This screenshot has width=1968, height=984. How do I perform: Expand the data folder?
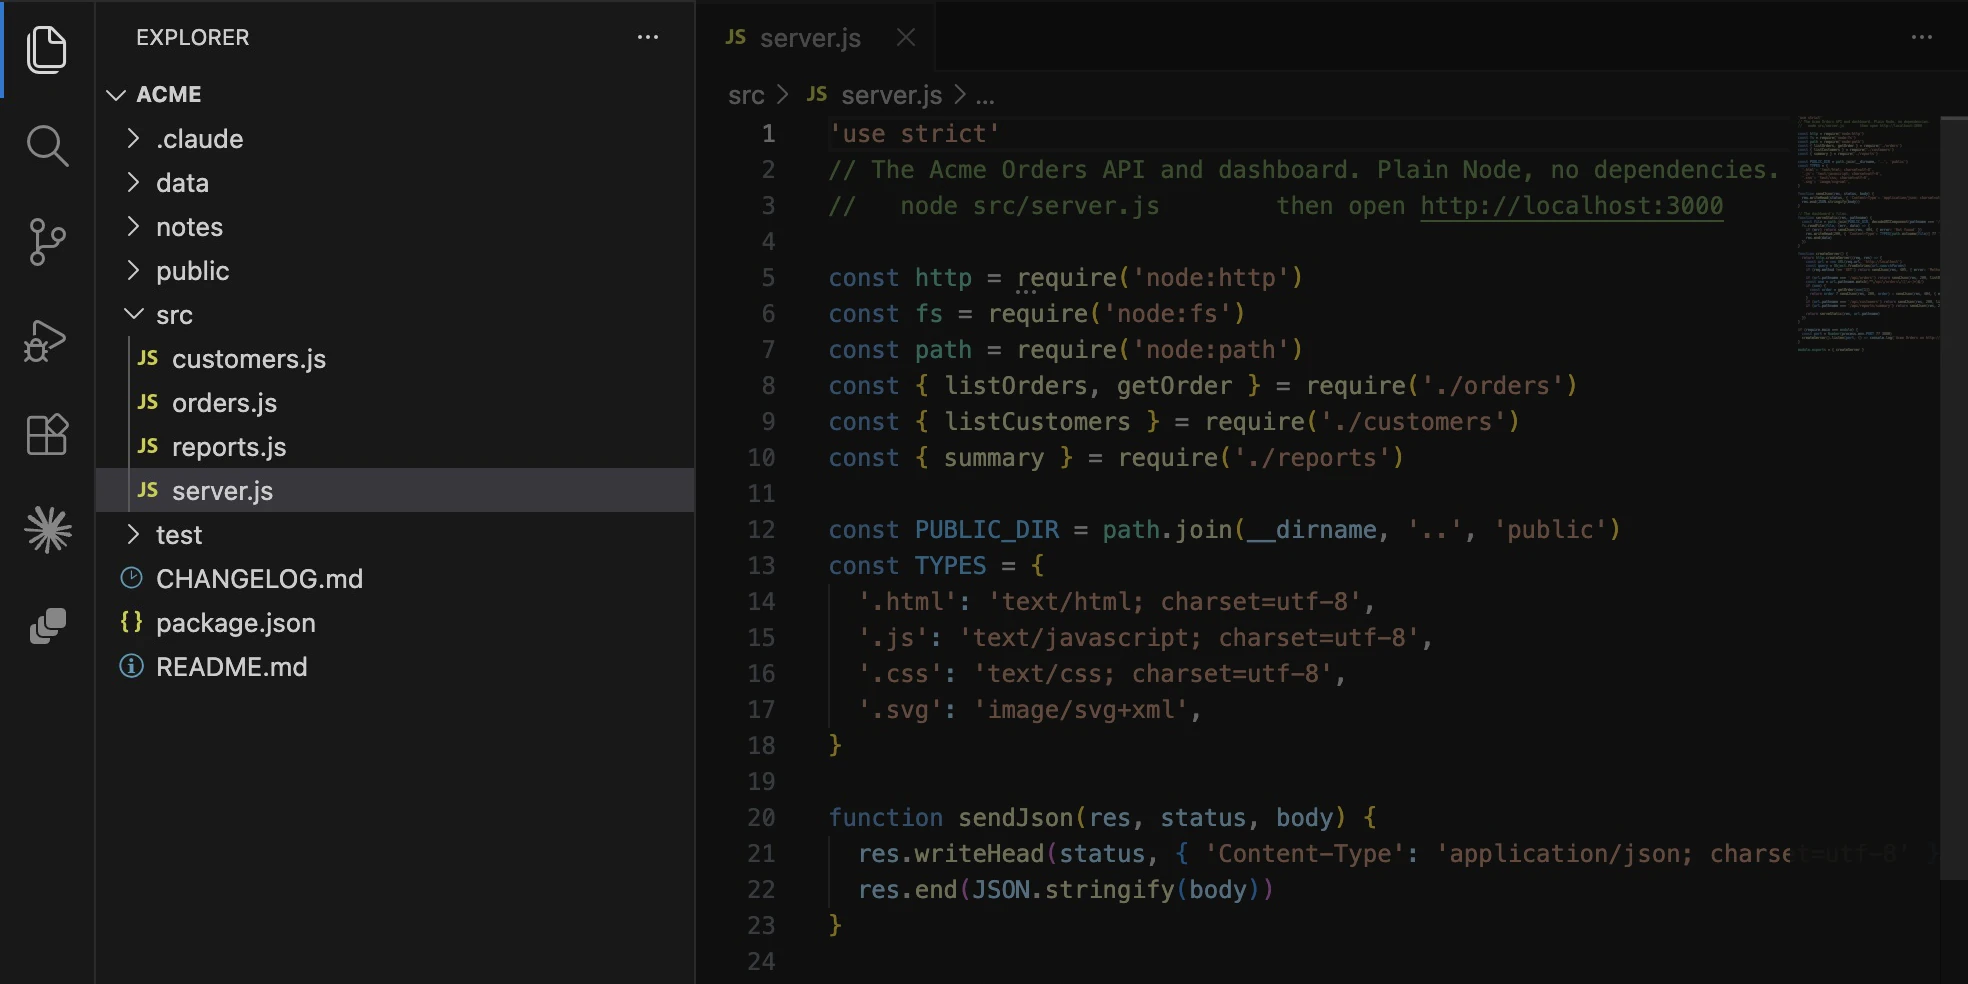click(133, 182)
